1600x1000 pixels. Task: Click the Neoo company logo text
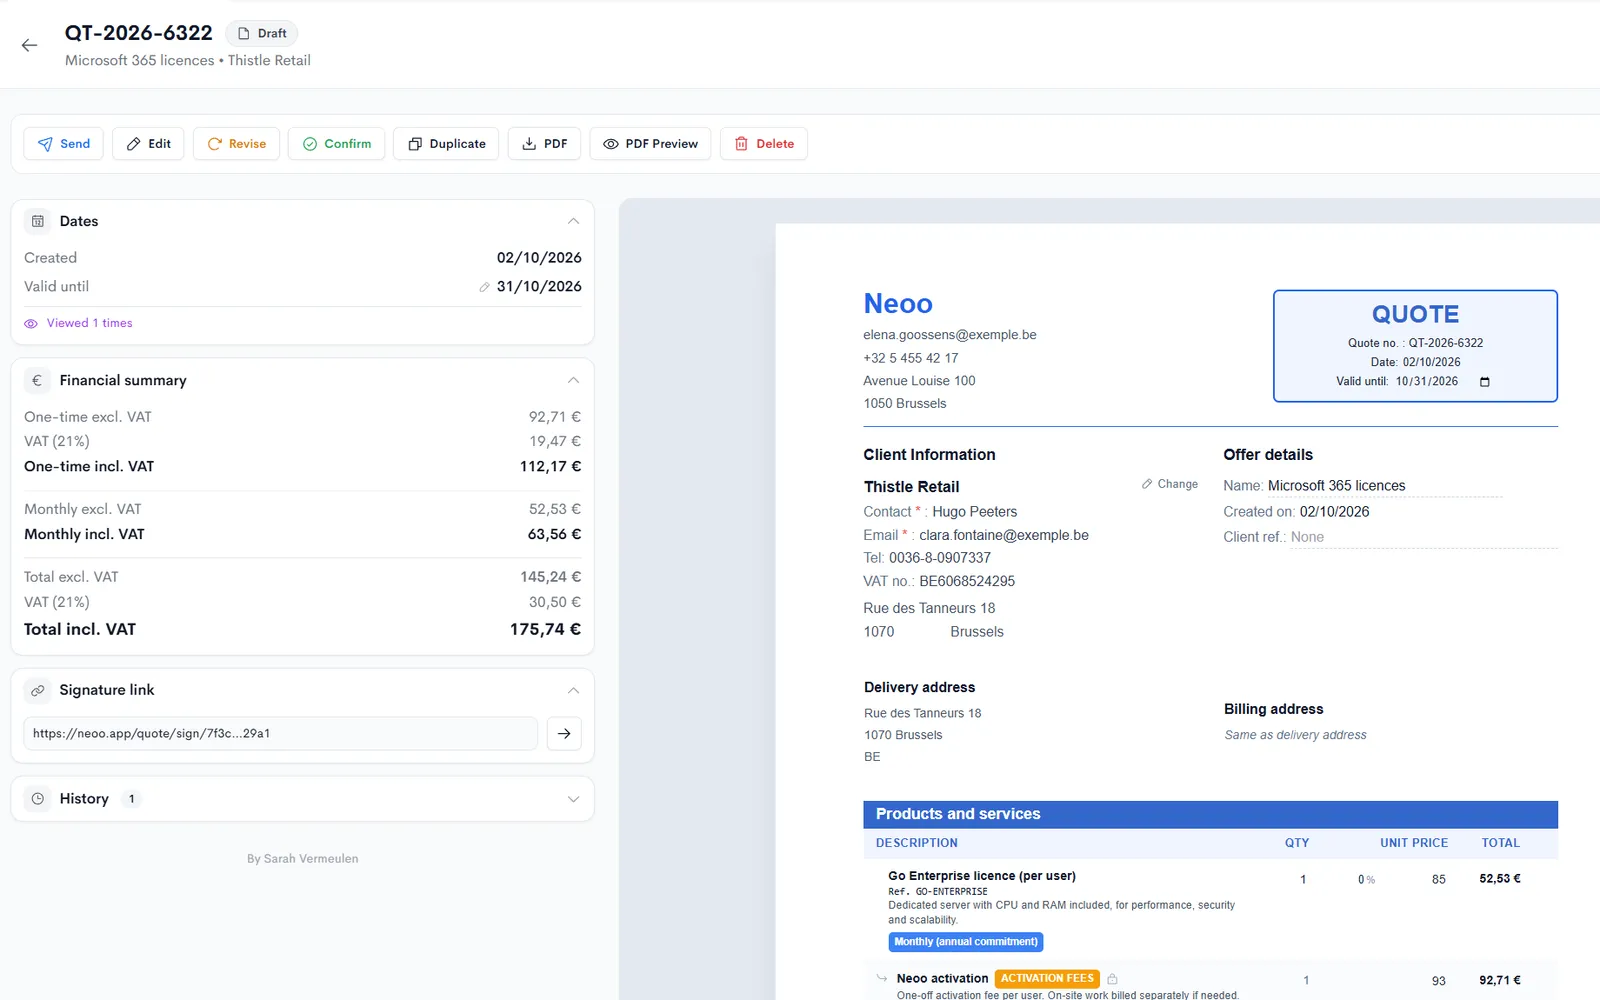898,304
